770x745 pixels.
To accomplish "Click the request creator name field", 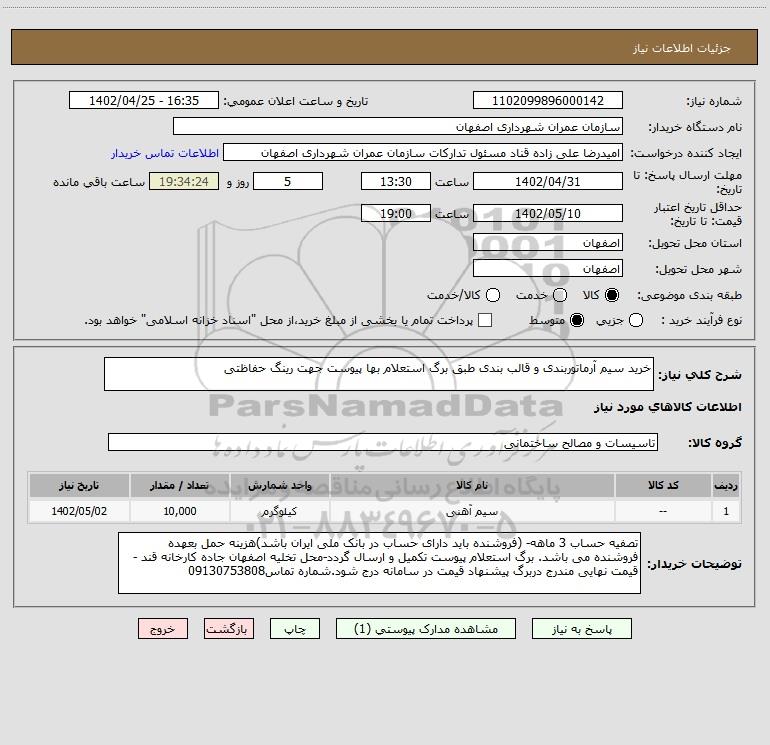I will pos(423,152).
